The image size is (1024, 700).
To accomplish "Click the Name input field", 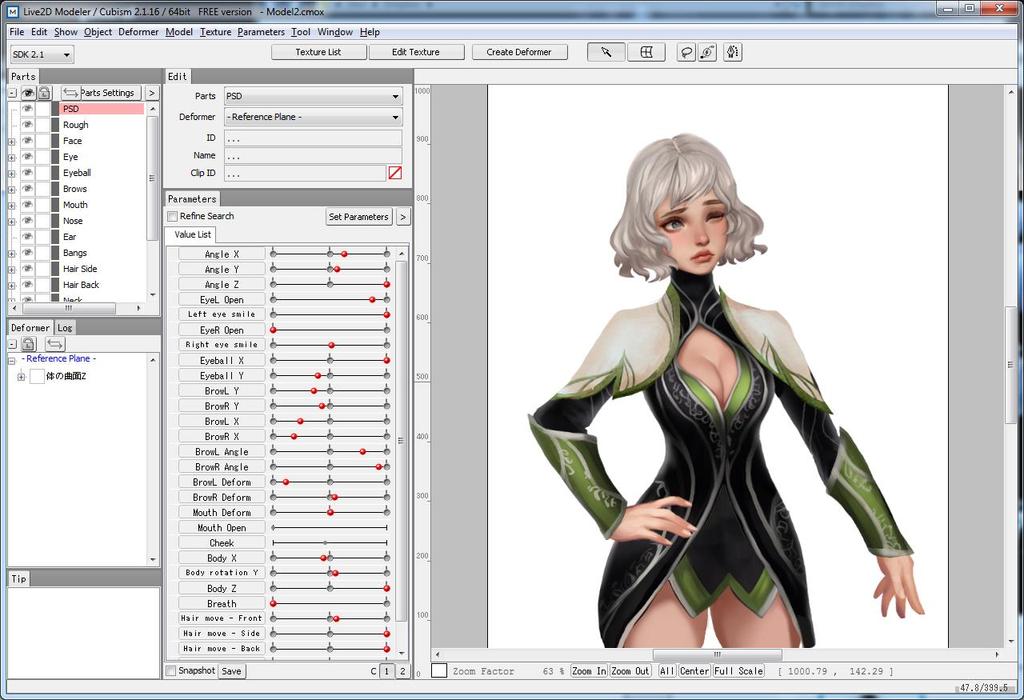I will [x=313, y=155].
